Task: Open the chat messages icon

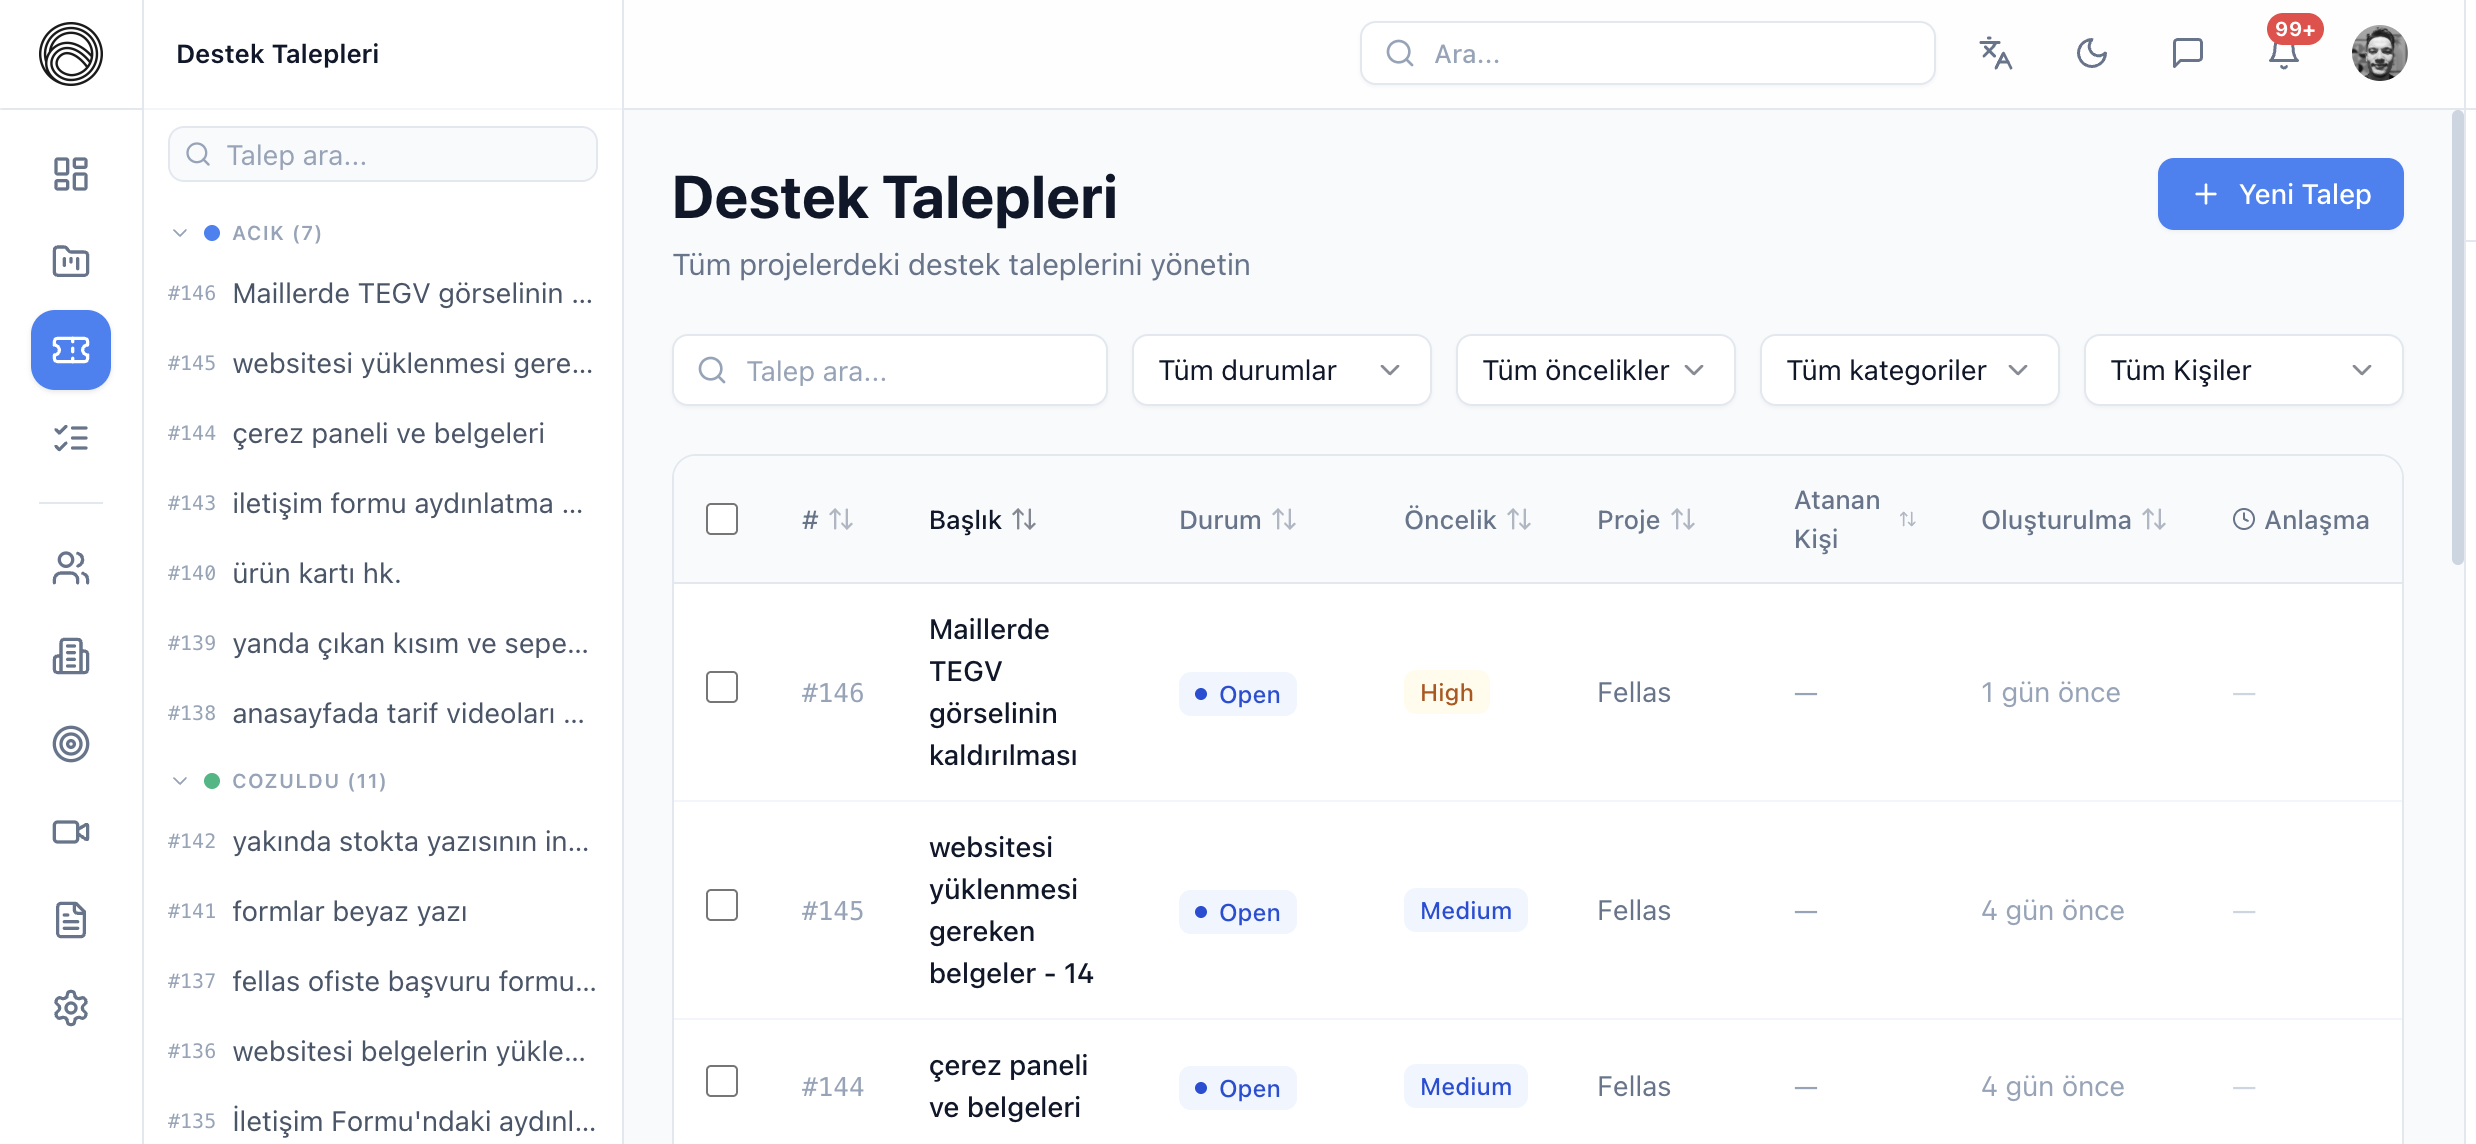Action: pos(2188,53)
